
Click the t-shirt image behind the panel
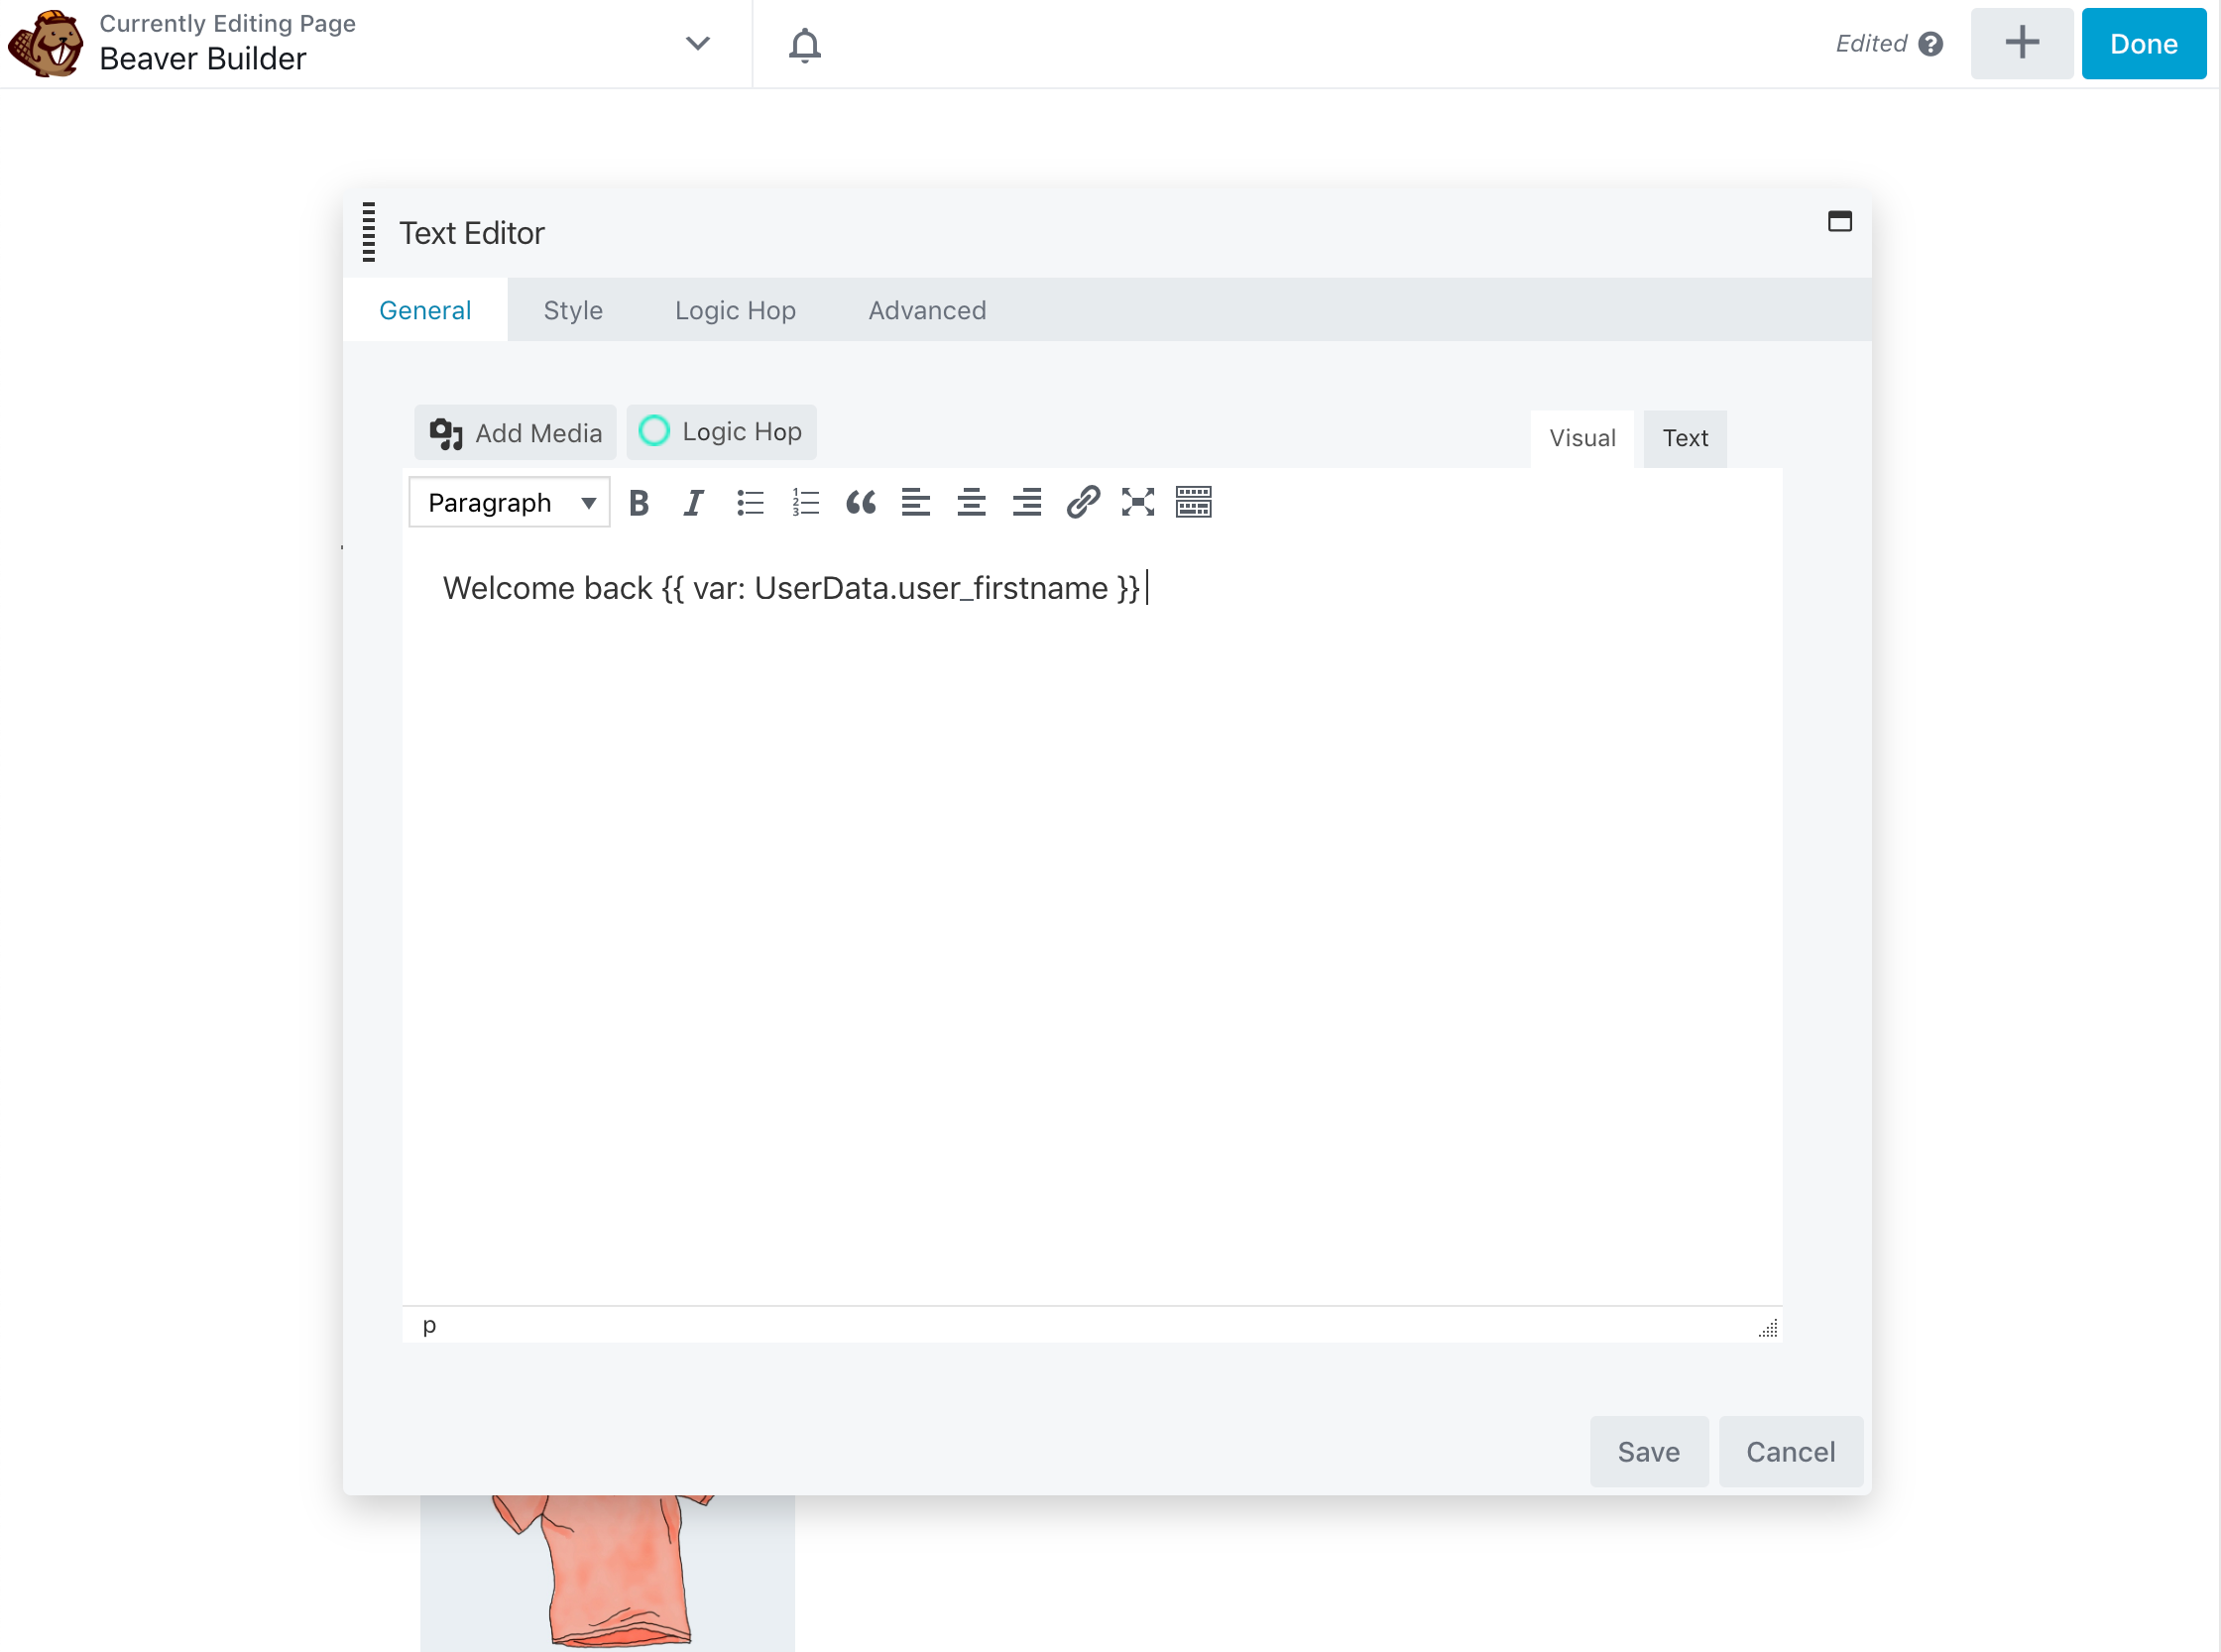pyautogui.click(x=607, y=1572)
